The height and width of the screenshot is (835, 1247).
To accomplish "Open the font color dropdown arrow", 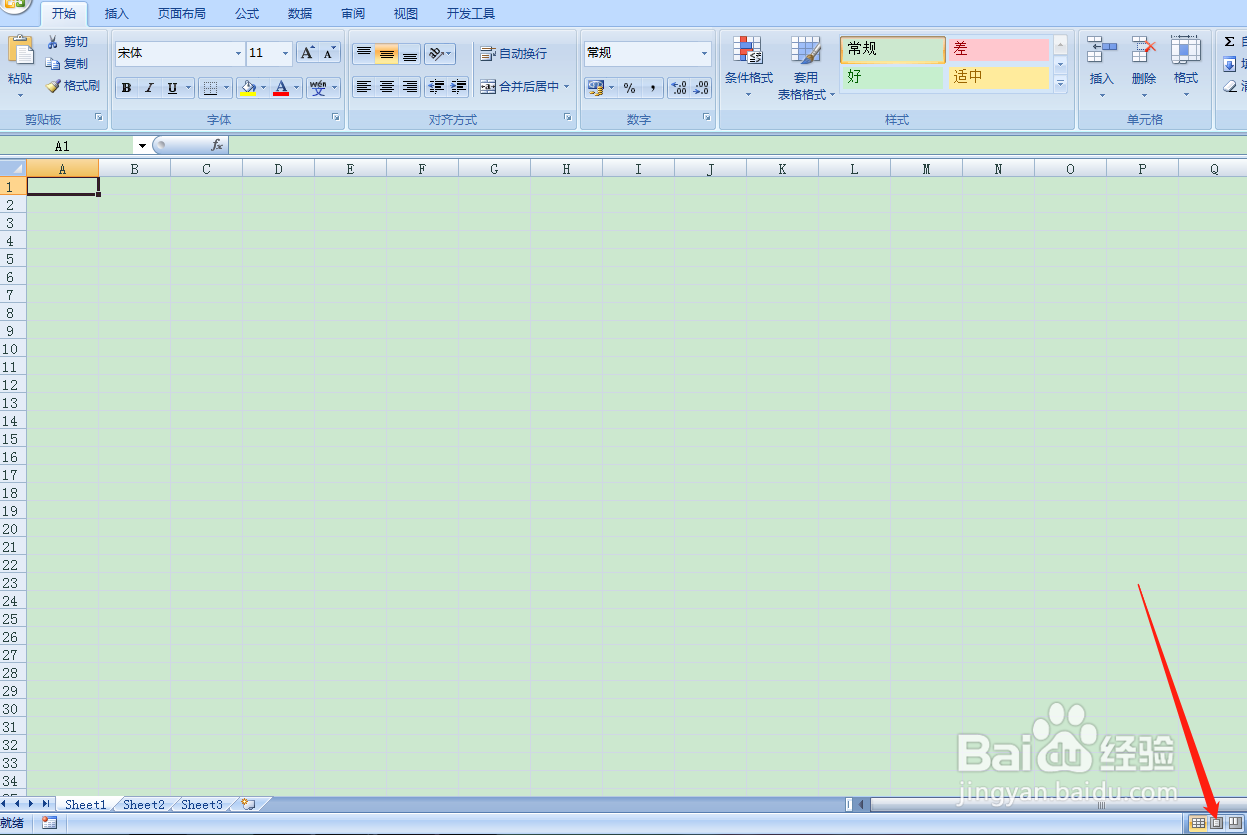I will pyautogui.click(x=297, y=88).
